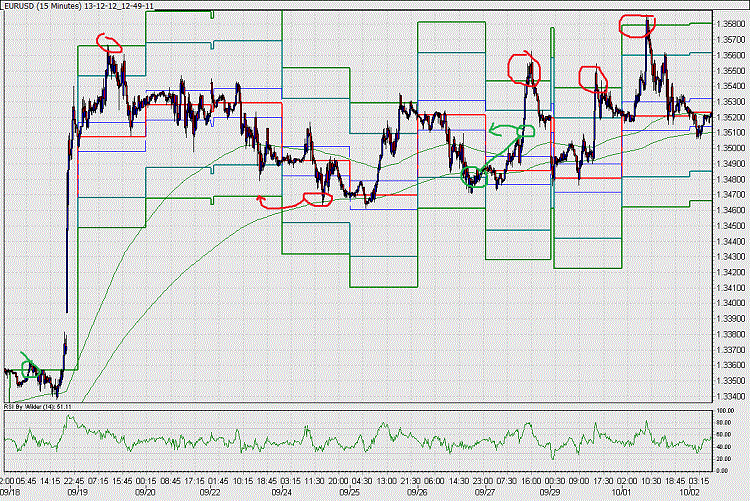750x501 pixels.
Task: Click the 20.00 RSI scale label
Action: 724,458
